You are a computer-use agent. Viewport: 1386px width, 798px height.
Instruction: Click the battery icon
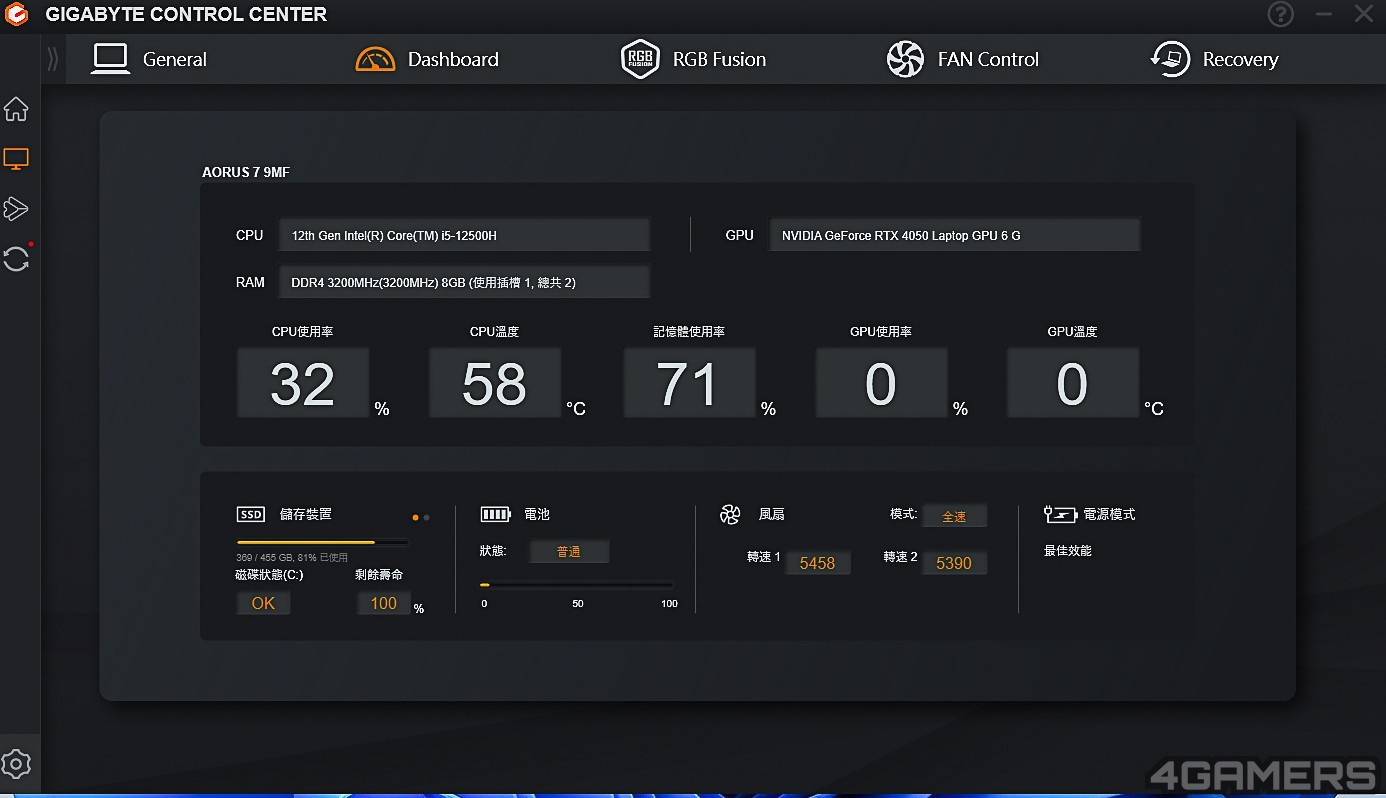[495, 514]
